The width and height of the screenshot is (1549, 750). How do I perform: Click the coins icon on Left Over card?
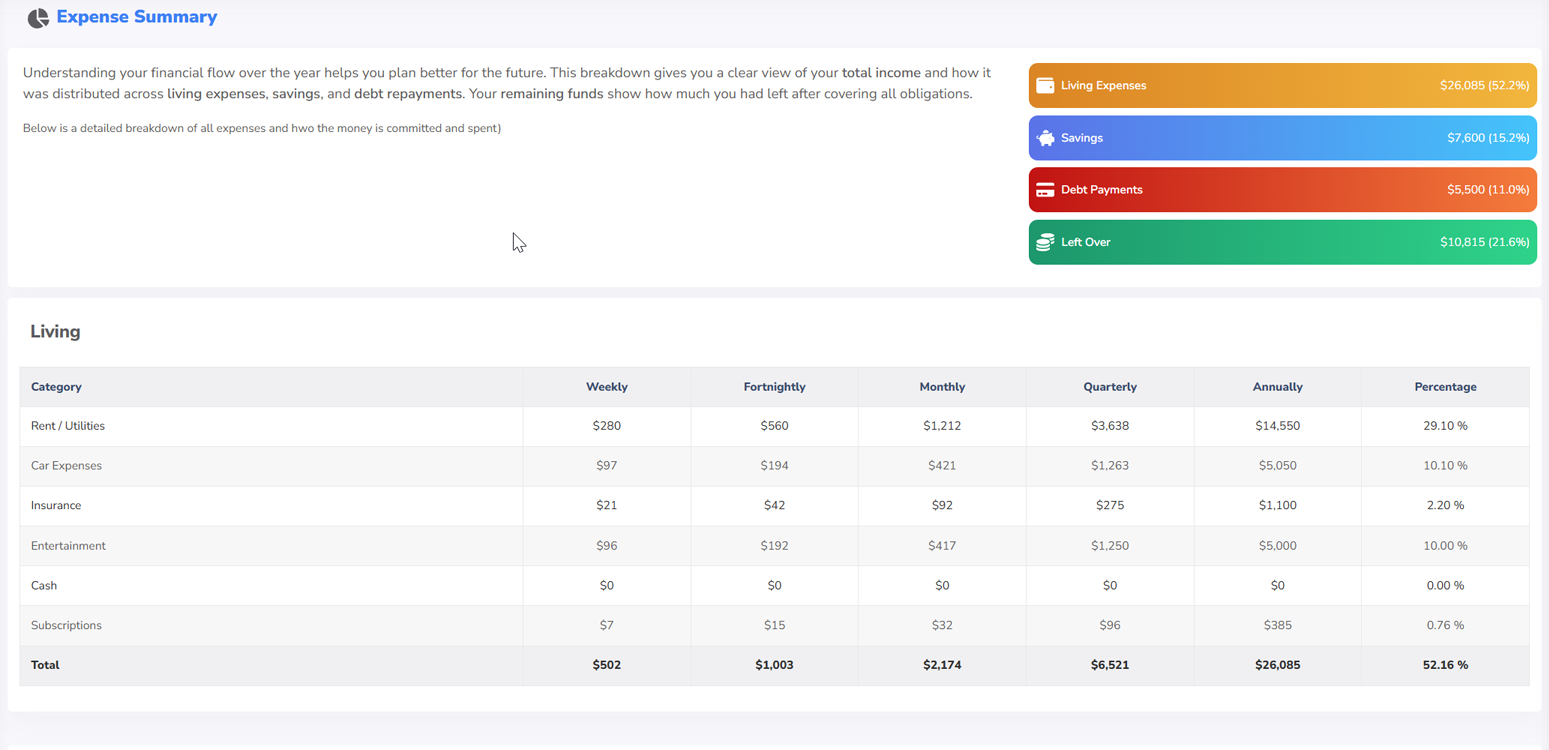1045,242
